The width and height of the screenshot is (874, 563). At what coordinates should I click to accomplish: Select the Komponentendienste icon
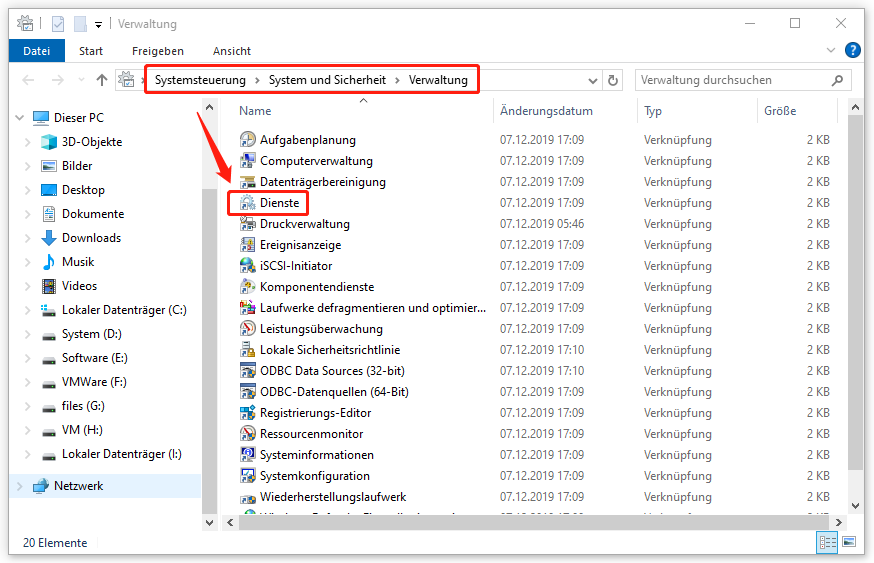247,287
